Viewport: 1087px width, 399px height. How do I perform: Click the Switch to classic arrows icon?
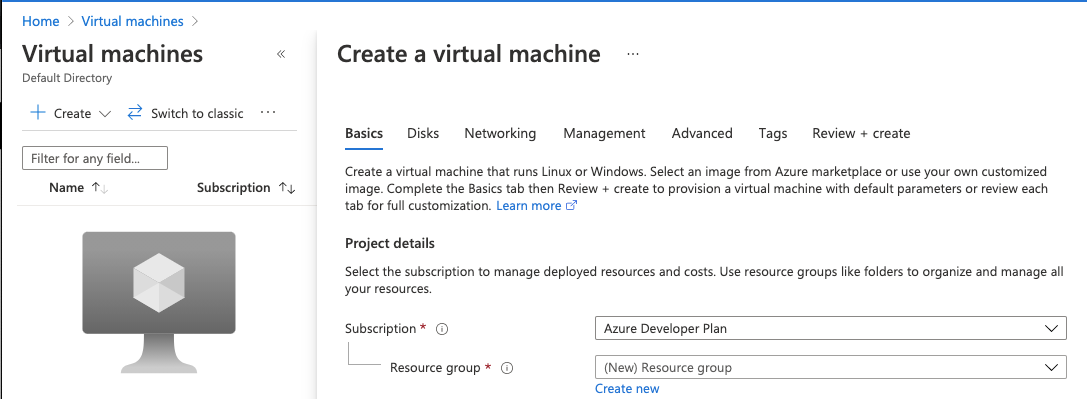134,112
